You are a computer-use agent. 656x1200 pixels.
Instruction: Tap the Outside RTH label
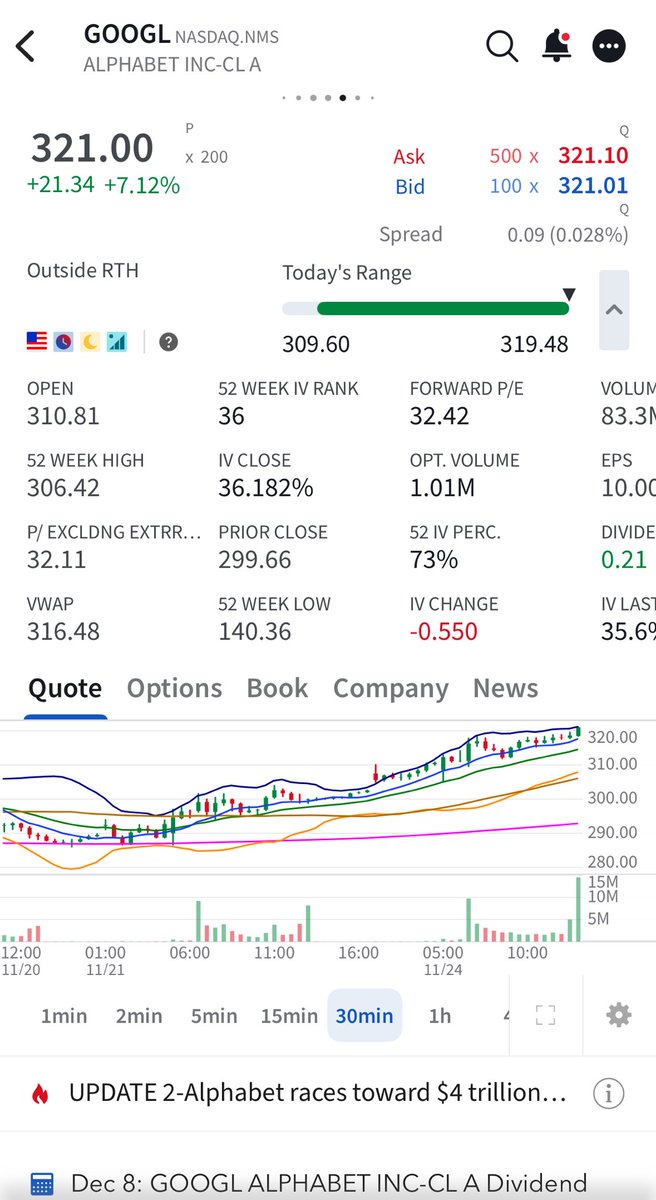point(83,271)
